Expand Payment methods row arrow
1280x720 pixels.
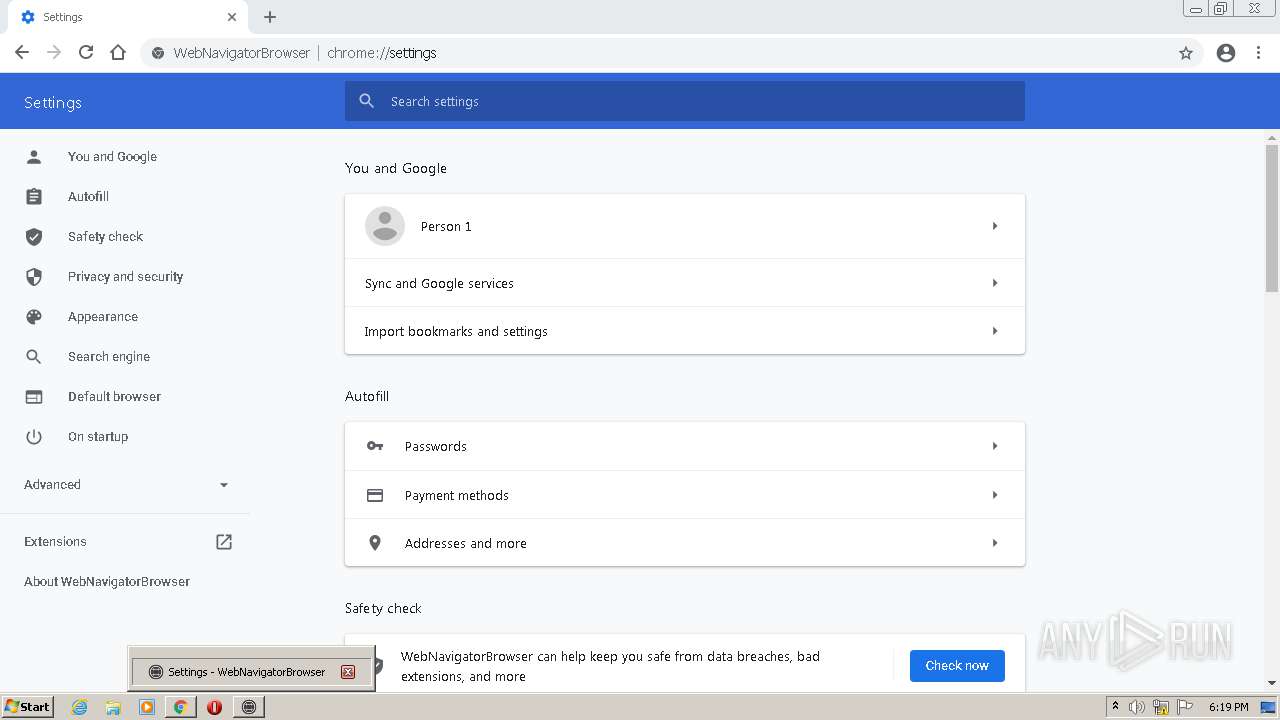tap(995, 495)
